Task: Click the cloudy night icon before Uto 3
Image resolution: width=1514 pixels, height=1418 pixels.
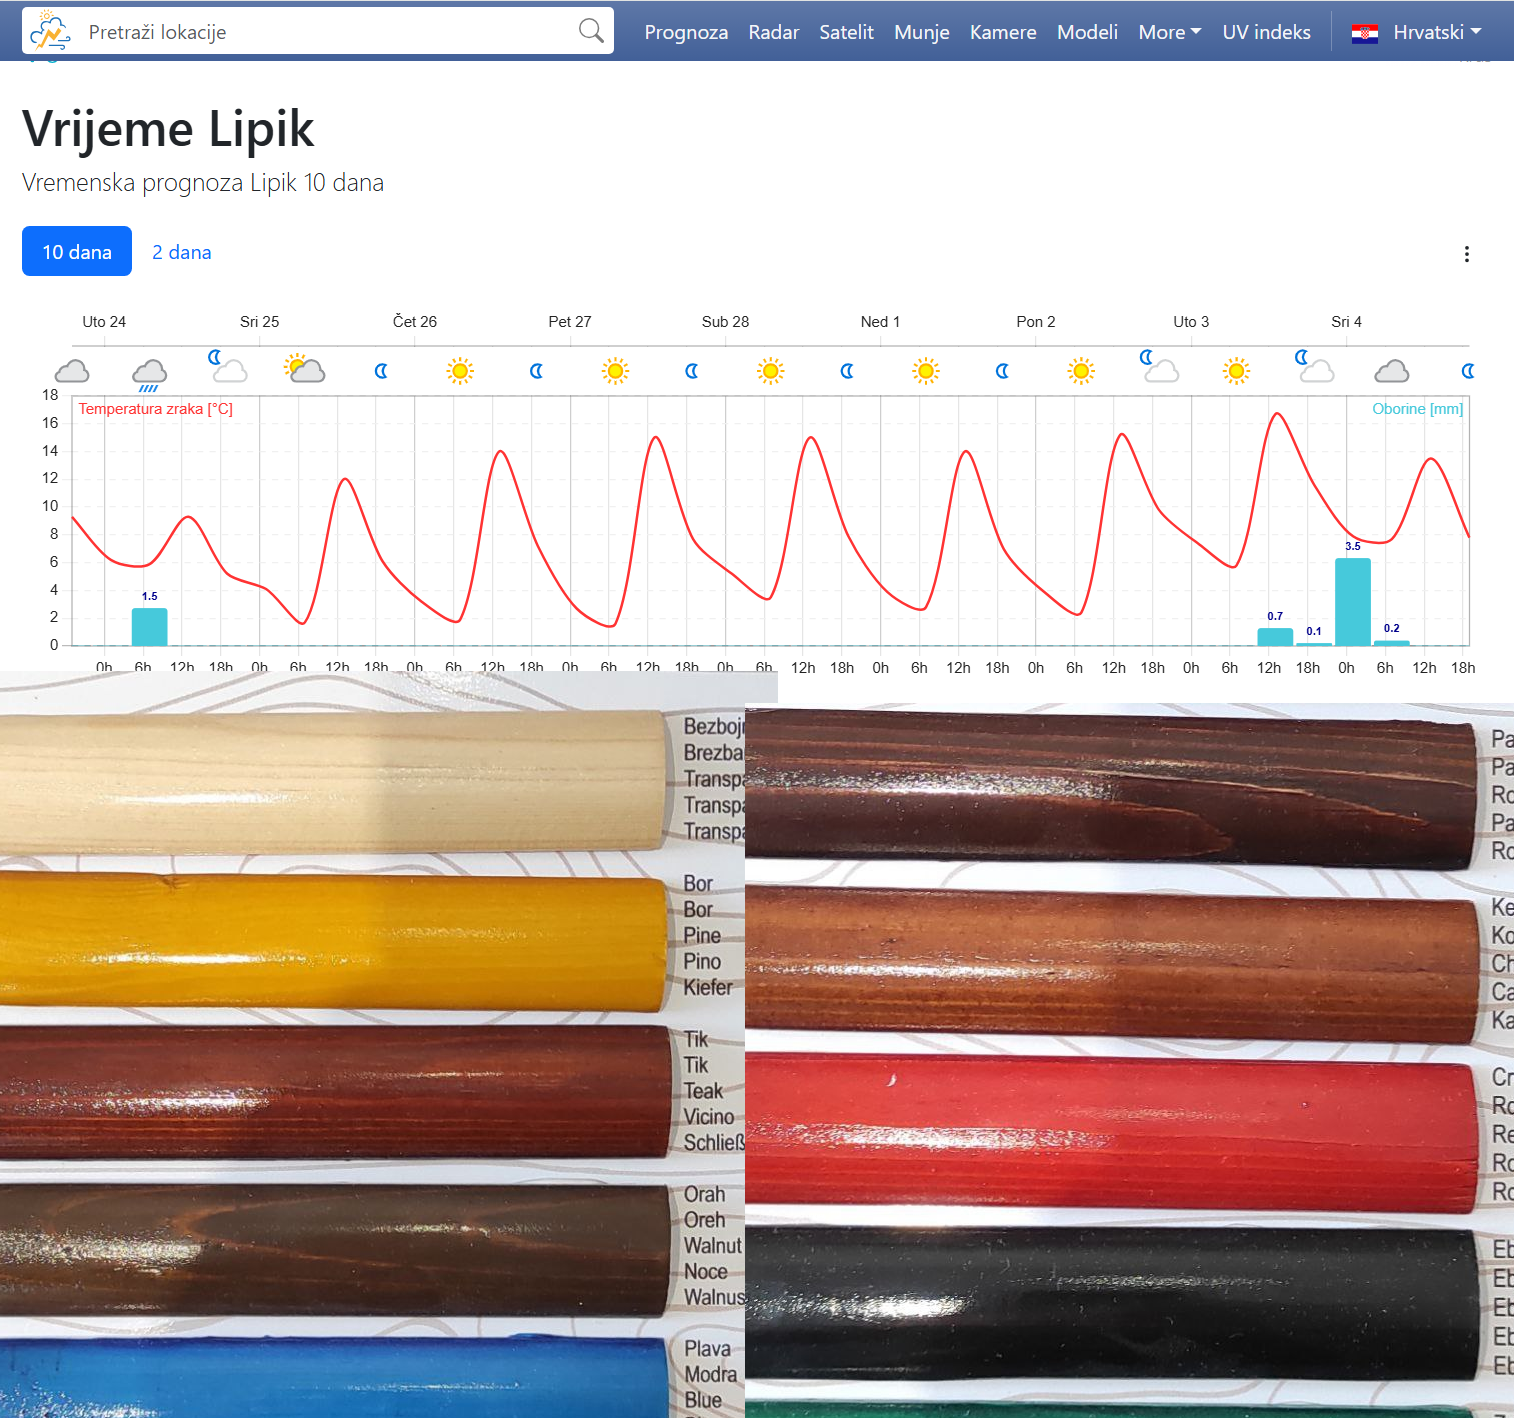Action: click(1159, 367)
